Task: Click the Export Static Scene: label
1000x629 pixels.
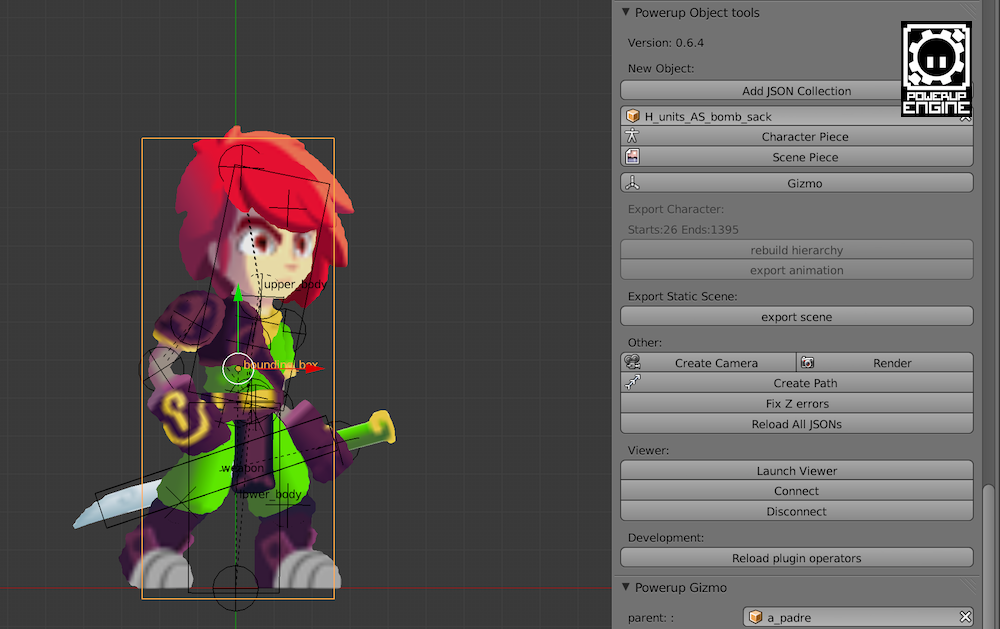Action: [682, 296]
